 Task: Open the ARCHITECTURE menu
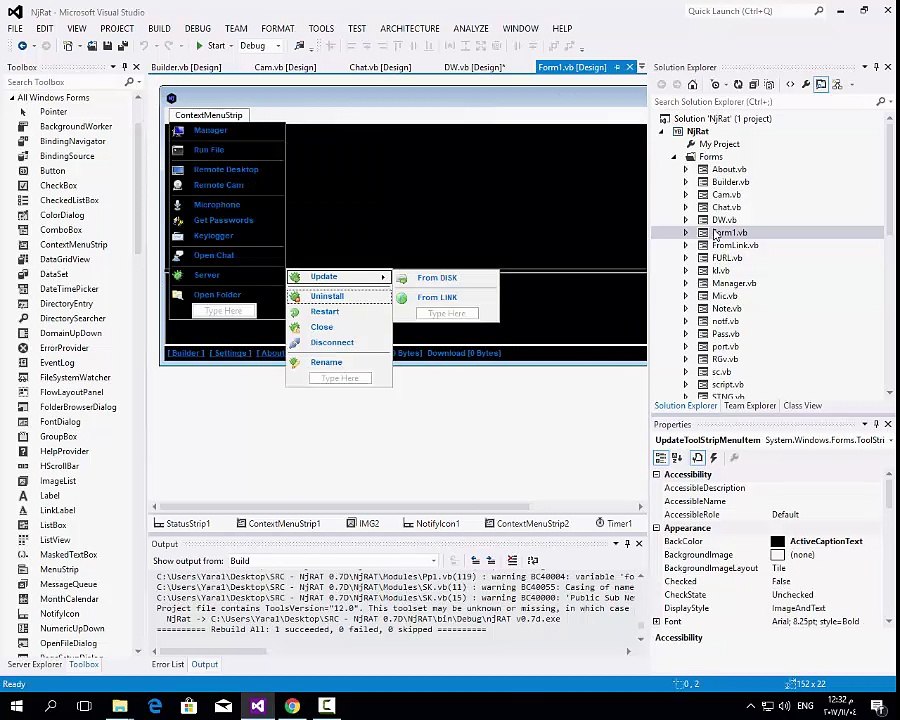click(410, 28)
